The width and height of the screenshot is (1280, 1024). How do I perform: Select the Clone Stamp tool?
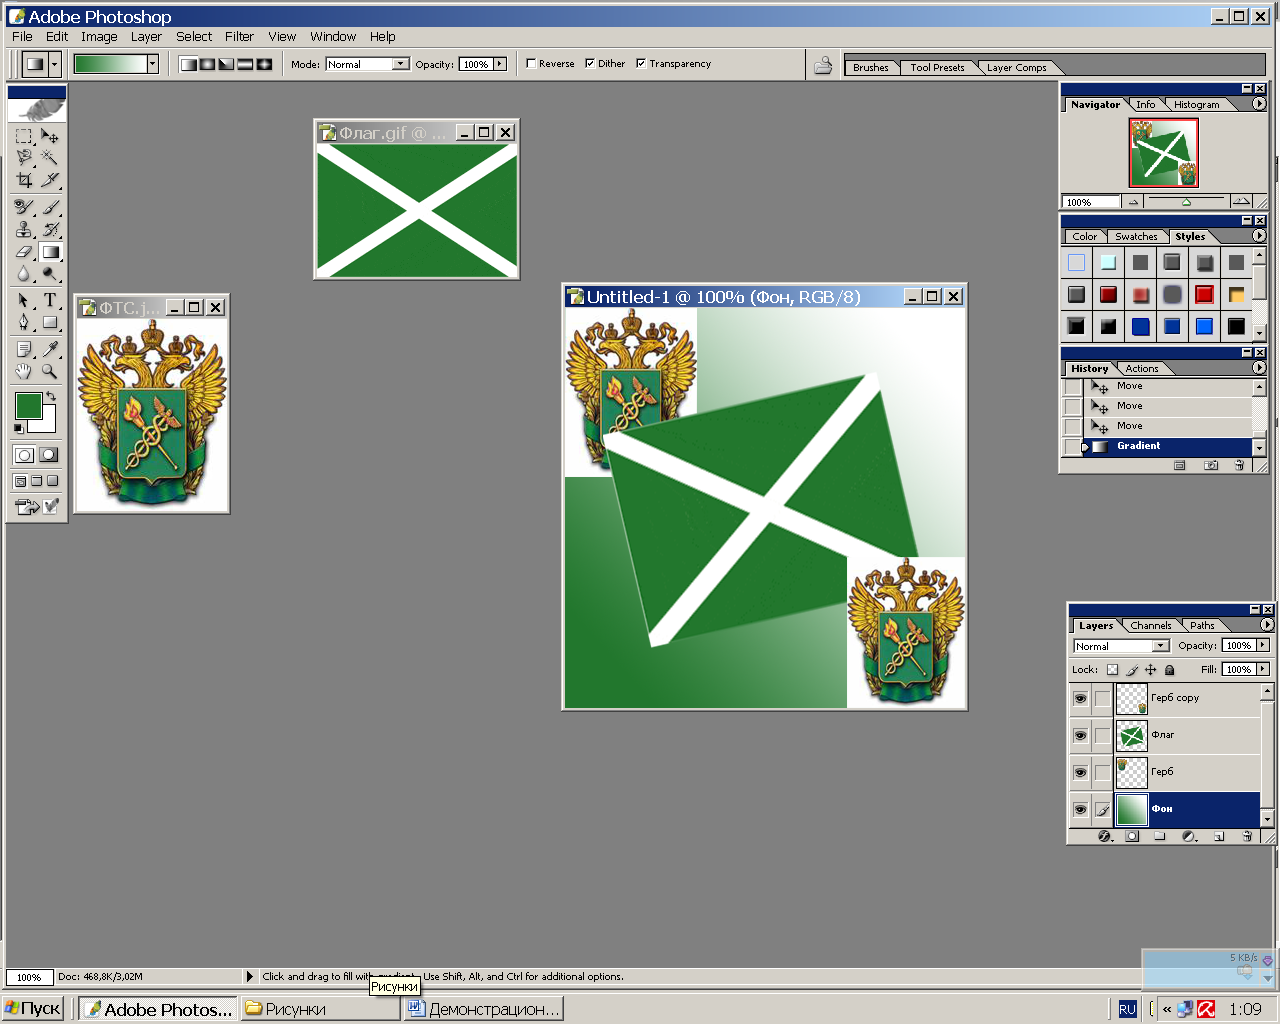pyautogui.click(x=24, y=229)
